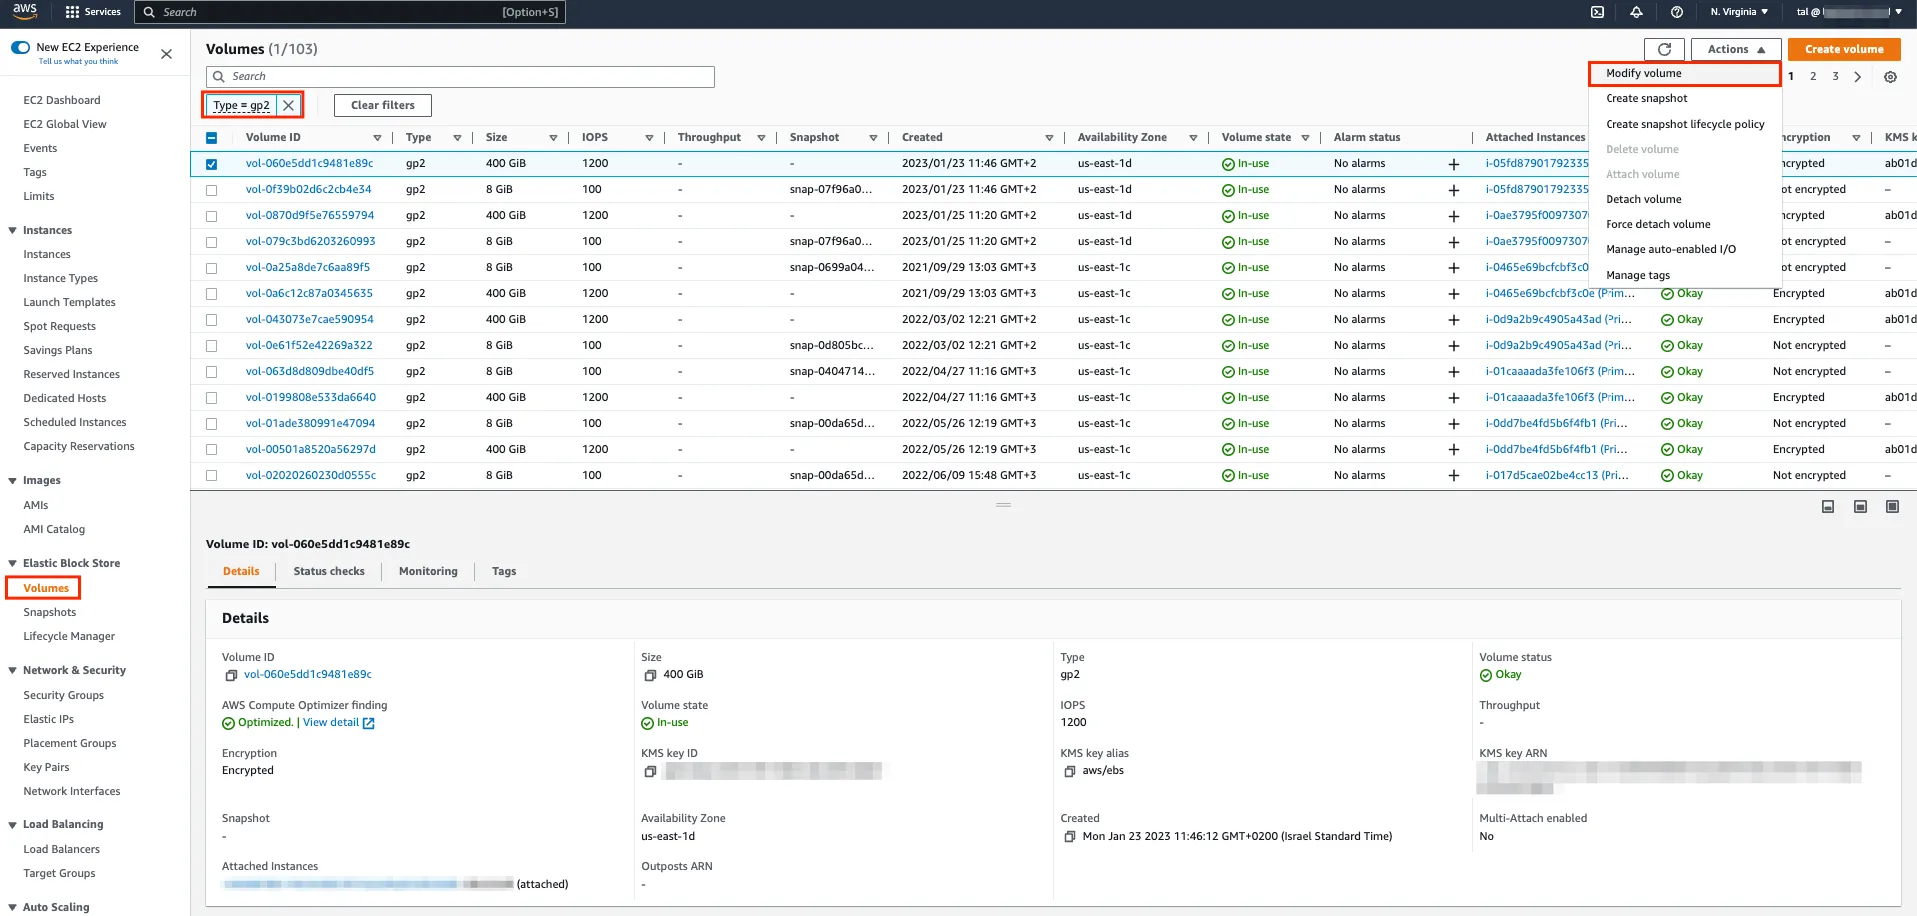The width and height of the screenshot is (1917, 916).
Task: Switch to the Status checks tab
Action: tap(329, 571)
